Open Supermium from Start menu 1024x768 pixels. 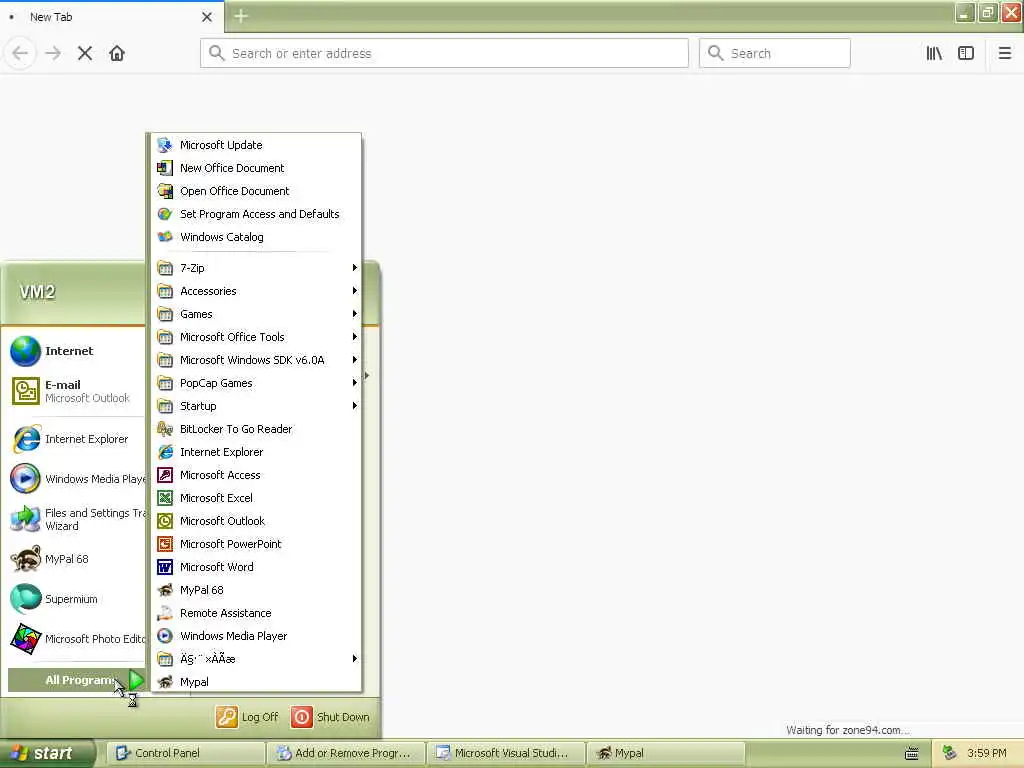[x=76, y=599]
